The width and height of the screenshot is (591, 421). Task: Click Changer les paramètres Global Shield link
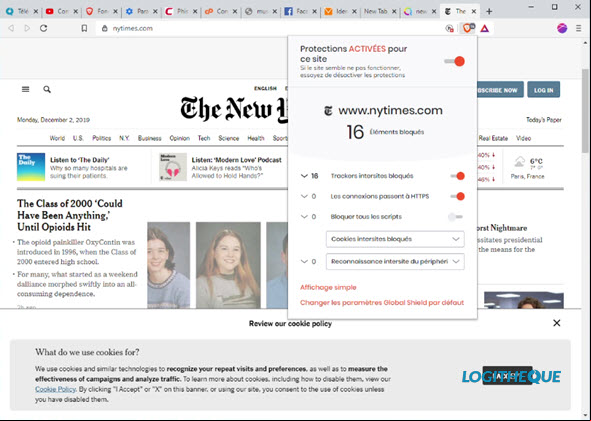[382, 302]
